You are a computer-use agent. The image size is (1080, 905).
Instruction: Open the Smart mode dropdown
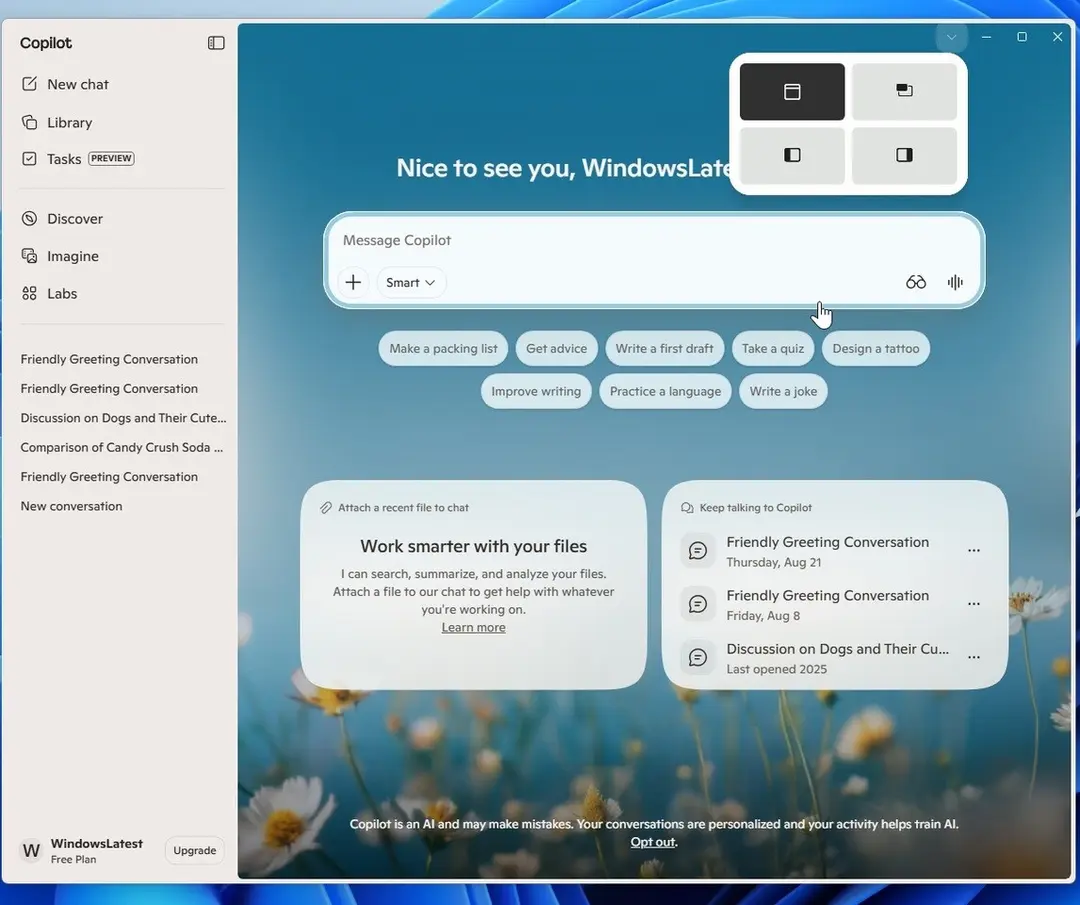point(411,282)
